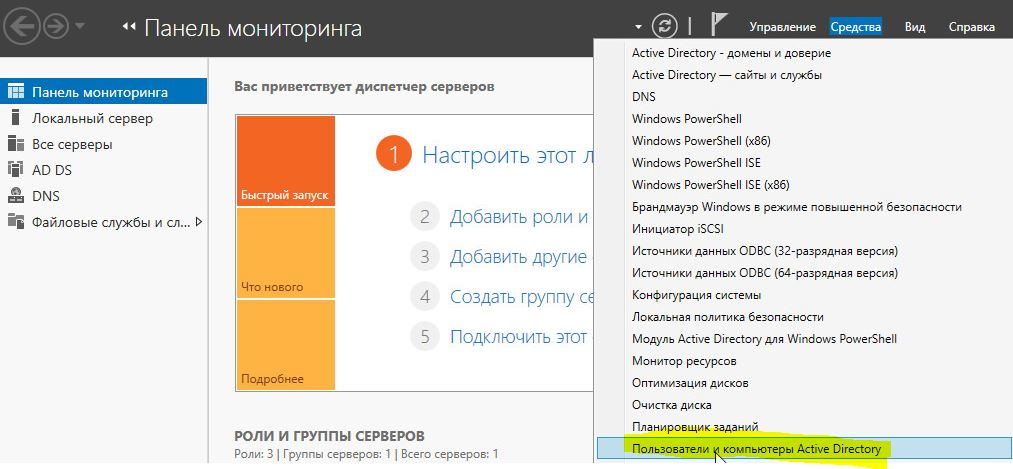Click Создать группу серверов link

tap(521, 297)
